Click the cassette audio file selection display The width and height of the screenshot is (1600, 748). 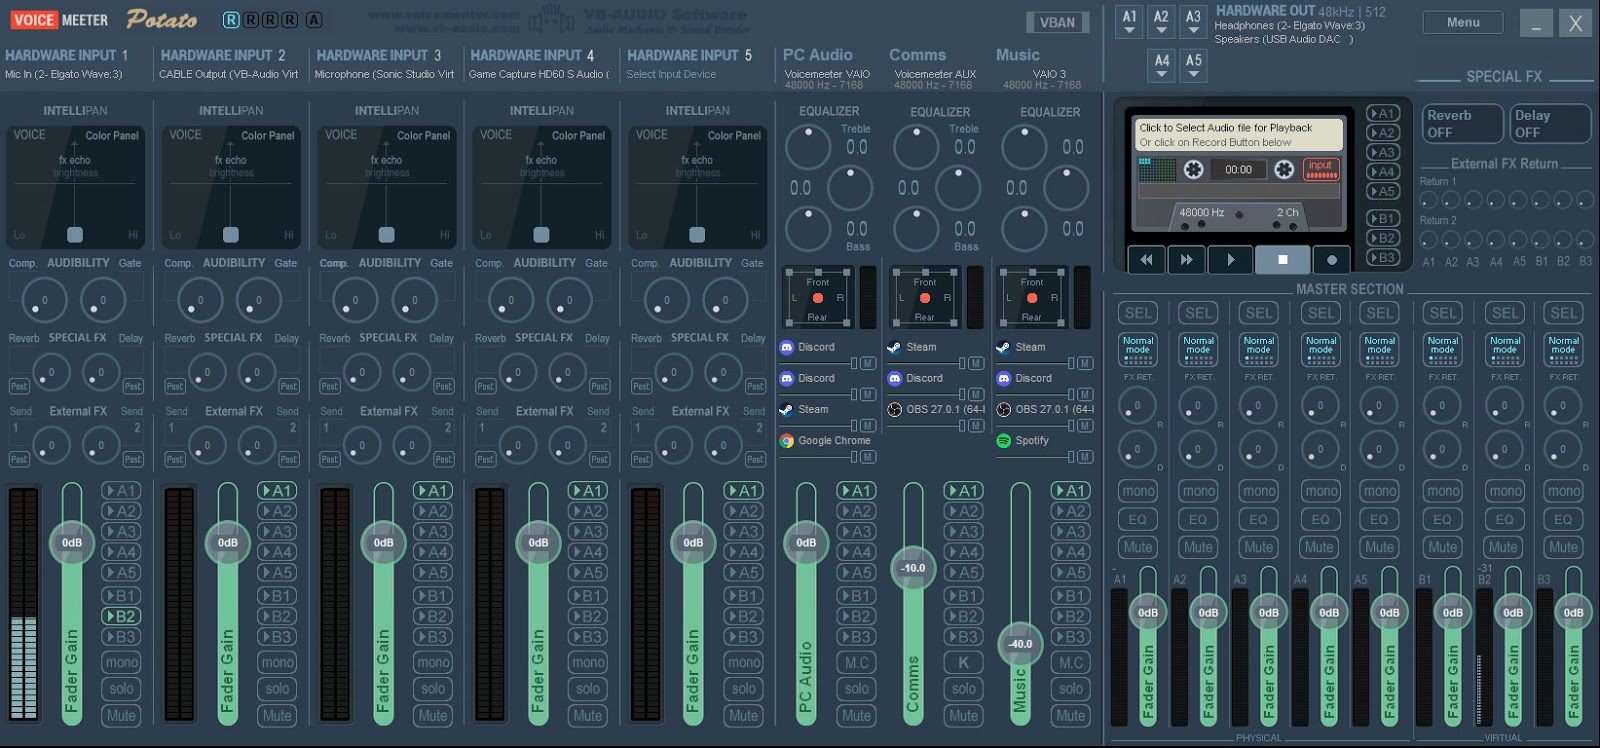[1239, 135]
